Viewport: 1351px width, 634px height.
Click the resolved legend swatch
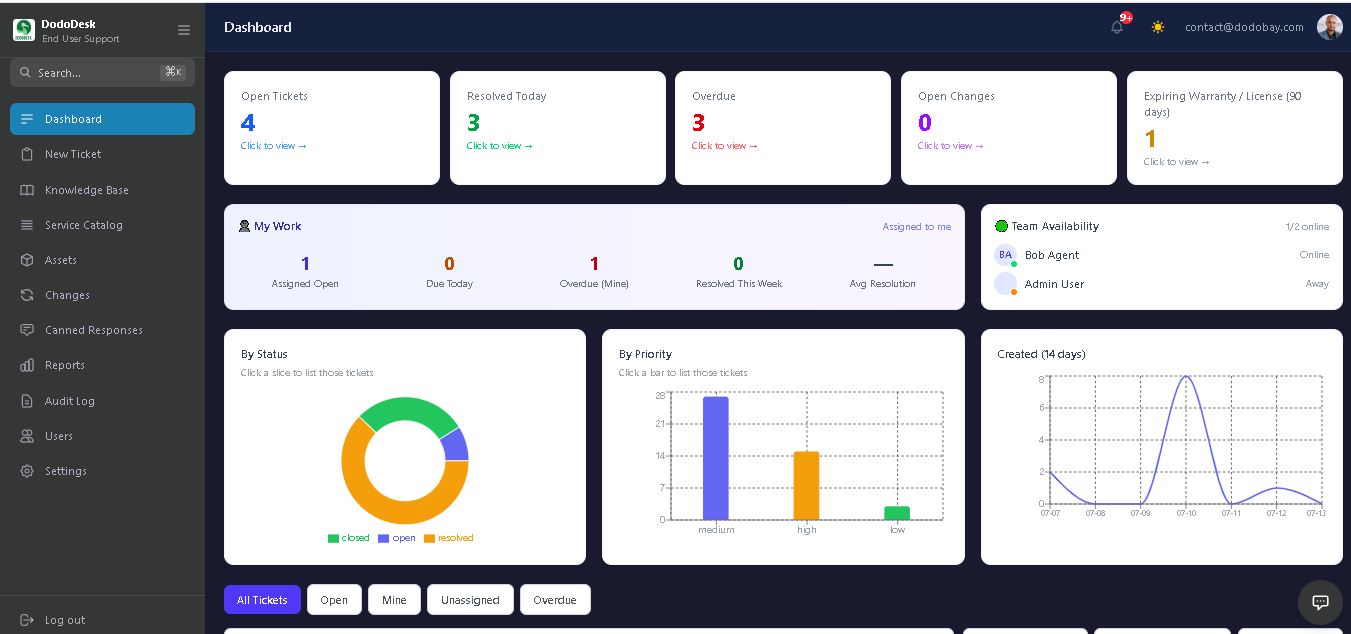[430, 538]
